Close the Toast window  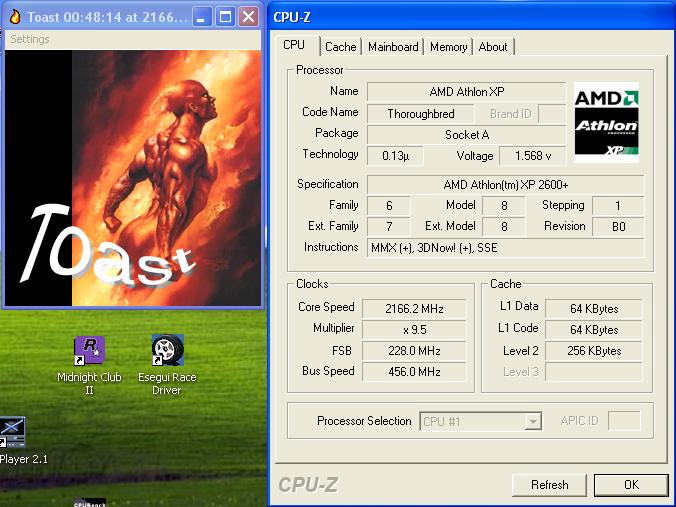(249, 17)
